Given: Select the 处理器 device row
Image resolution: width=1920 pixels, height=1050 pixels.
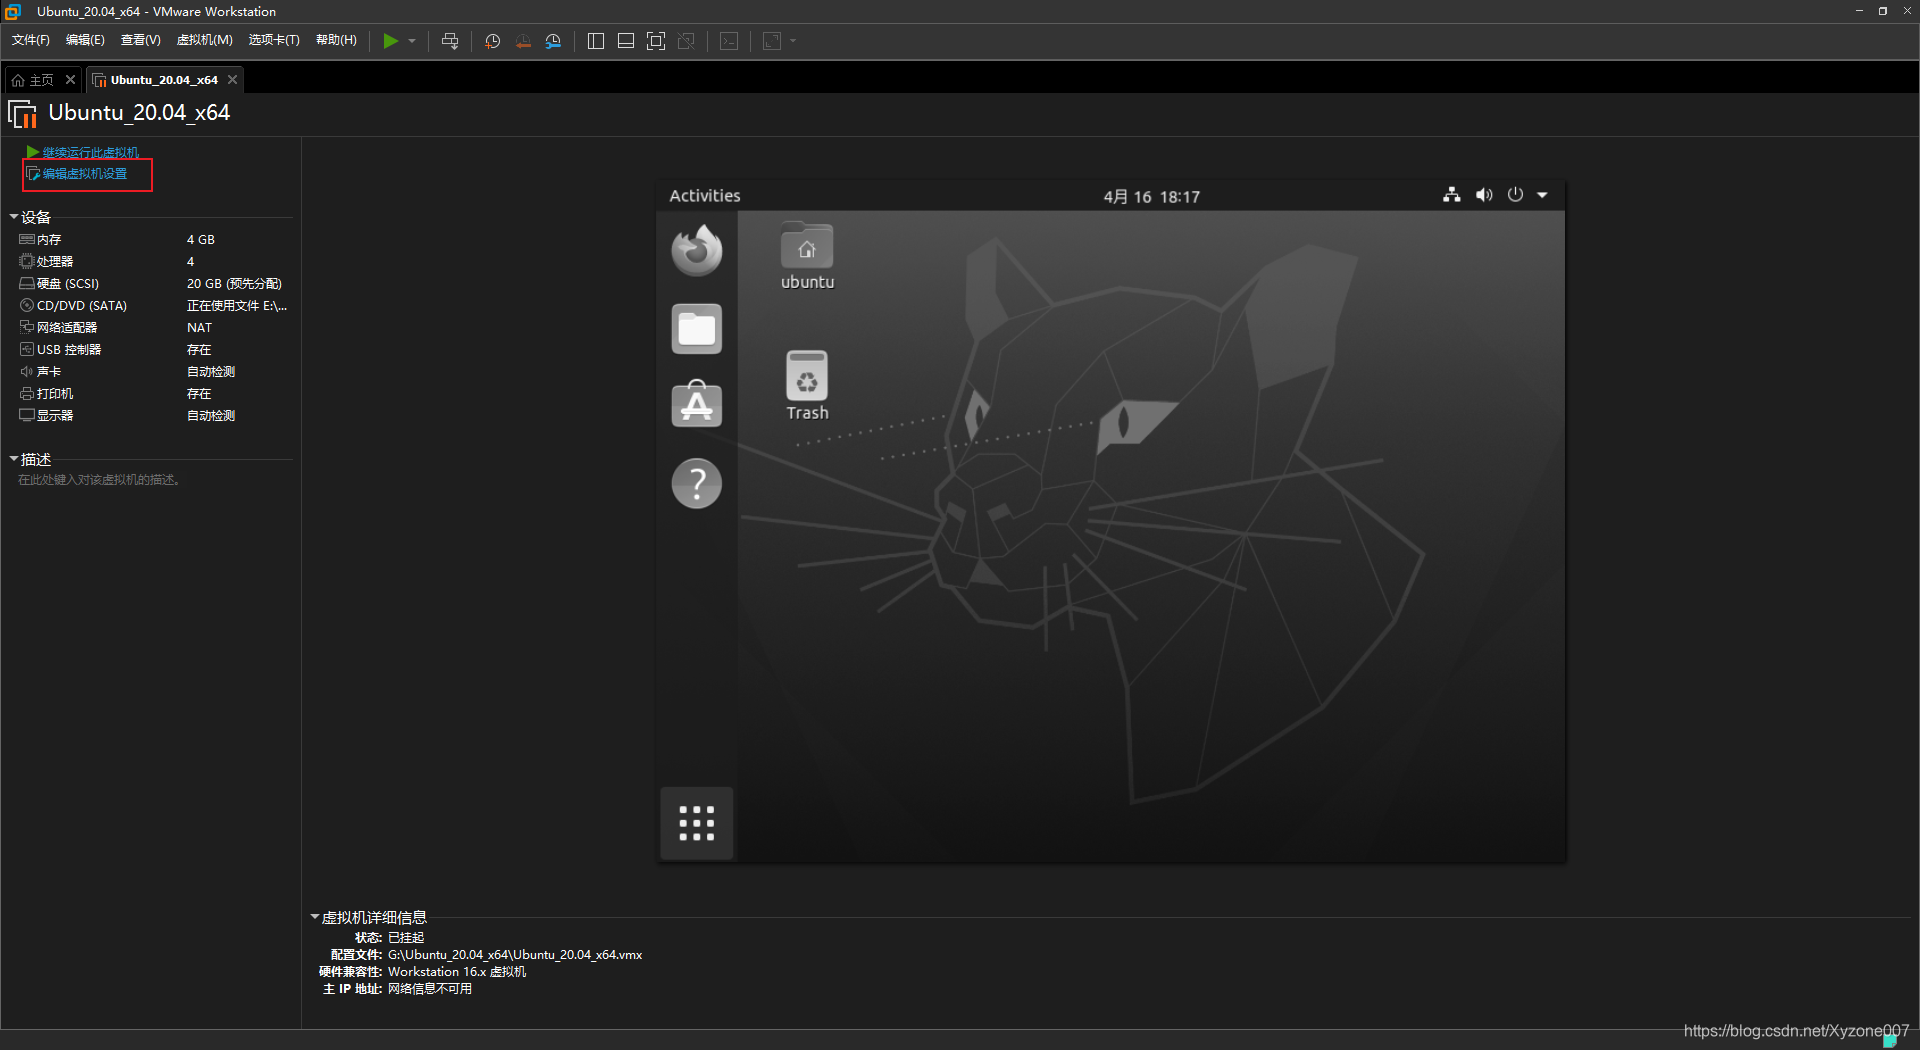Looking at the screenshot, I should coord(154,262).
